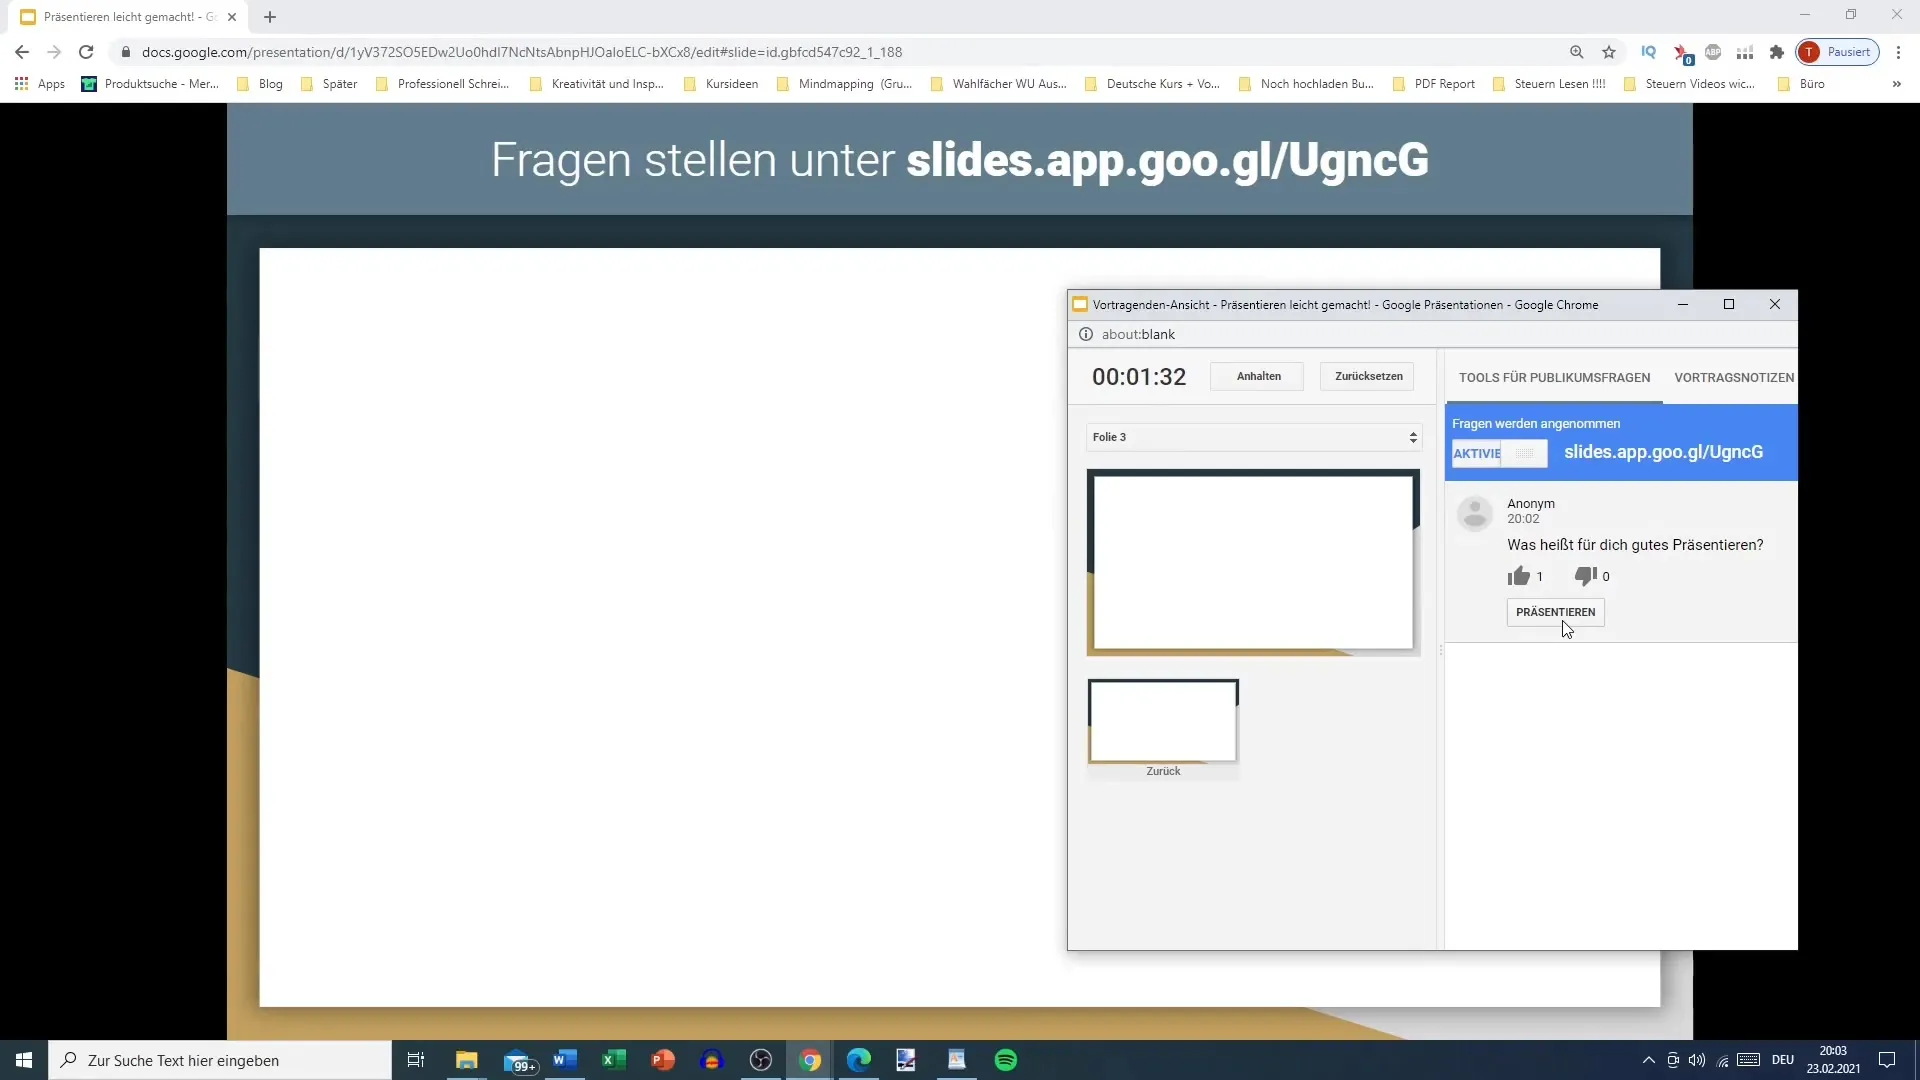Click the Zurücksetzen timer button

(1368, 376)
